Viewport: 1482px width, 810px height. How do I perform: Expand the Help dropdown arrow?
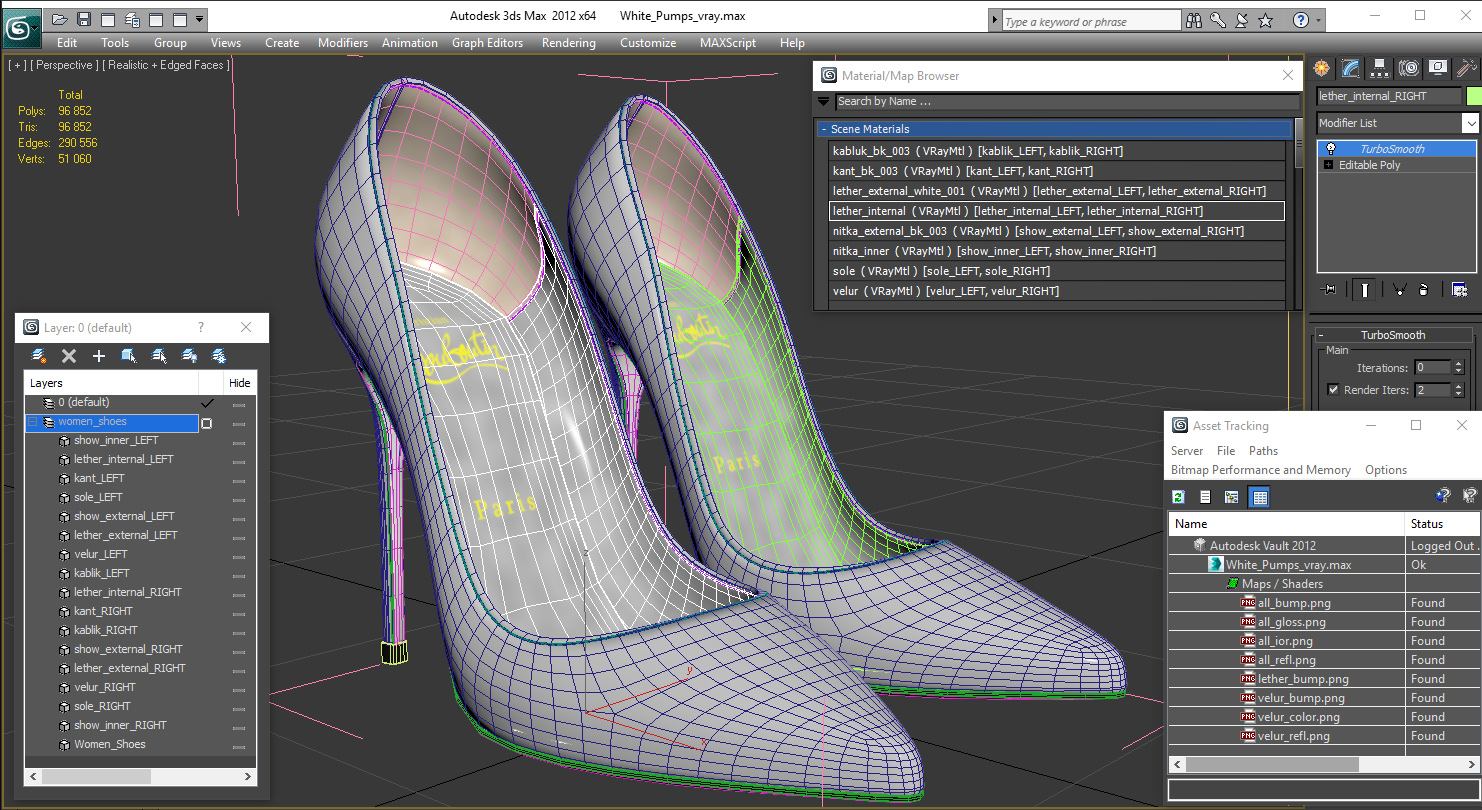1318,20
